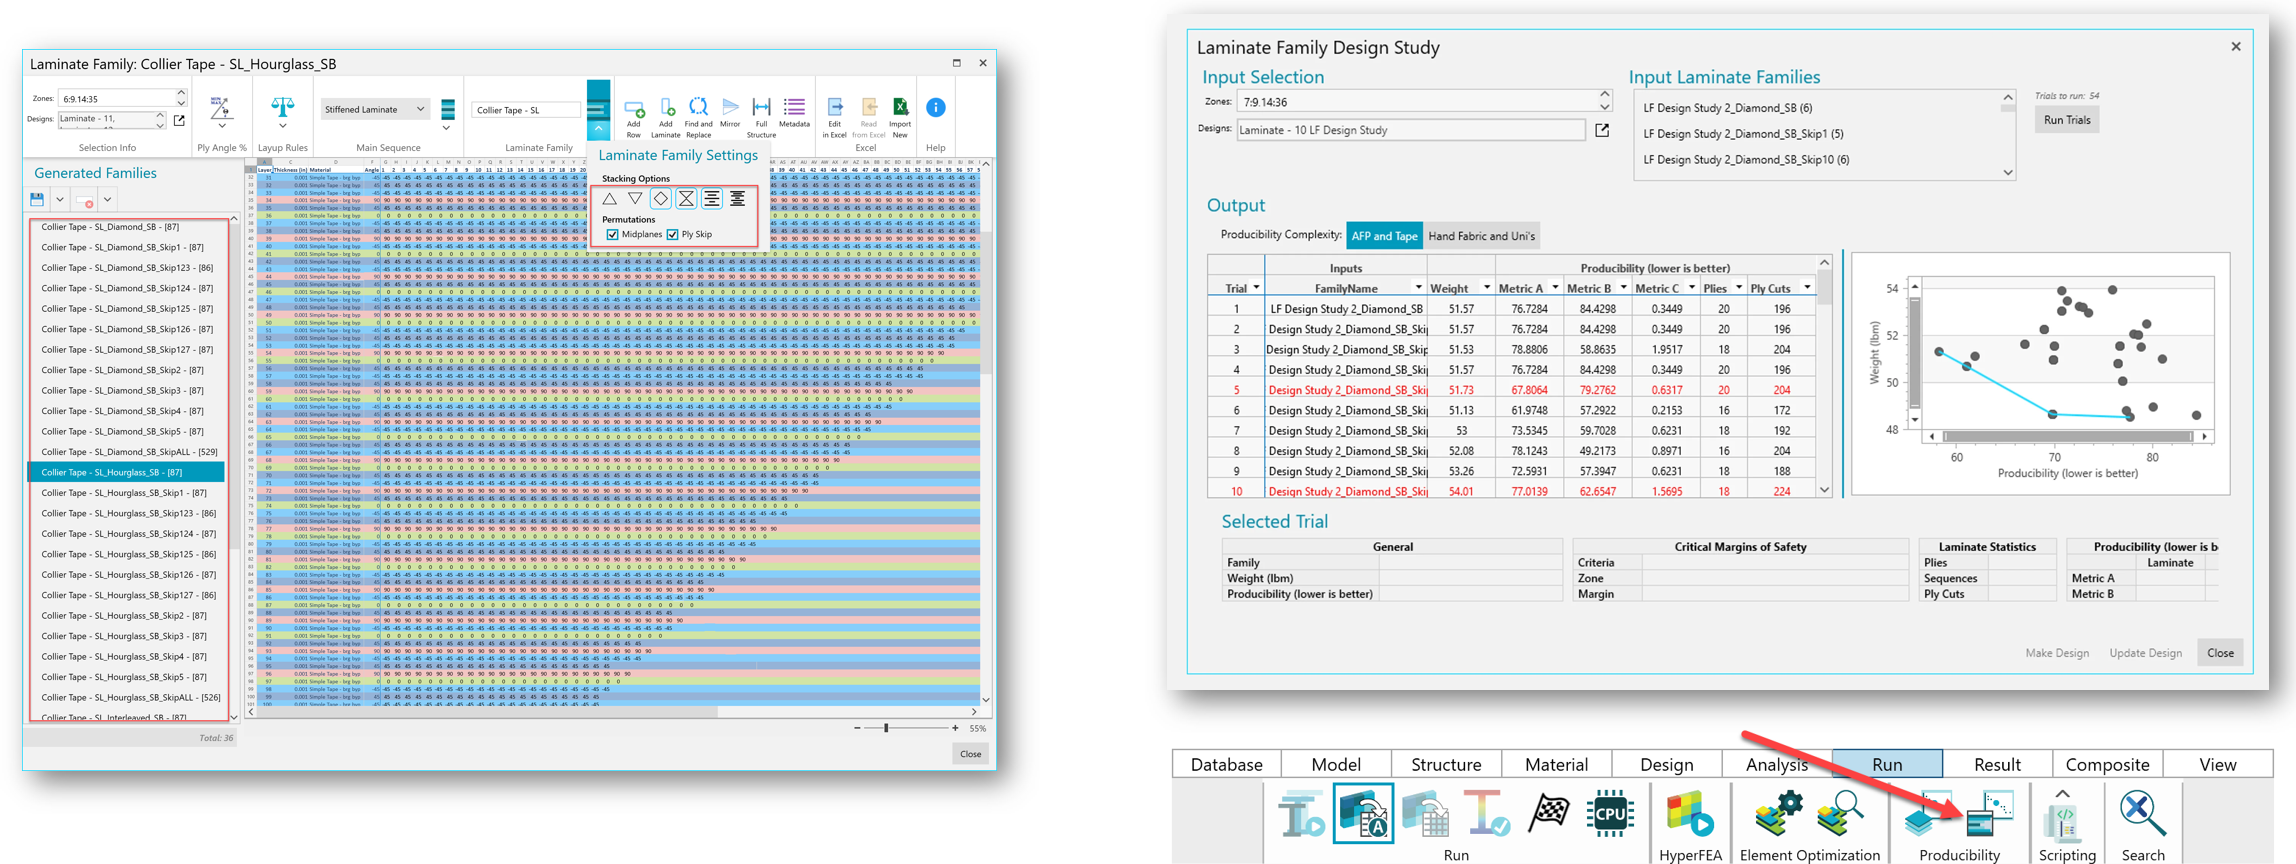Toggle the last stacking option icon

click(x=737, y=199)
